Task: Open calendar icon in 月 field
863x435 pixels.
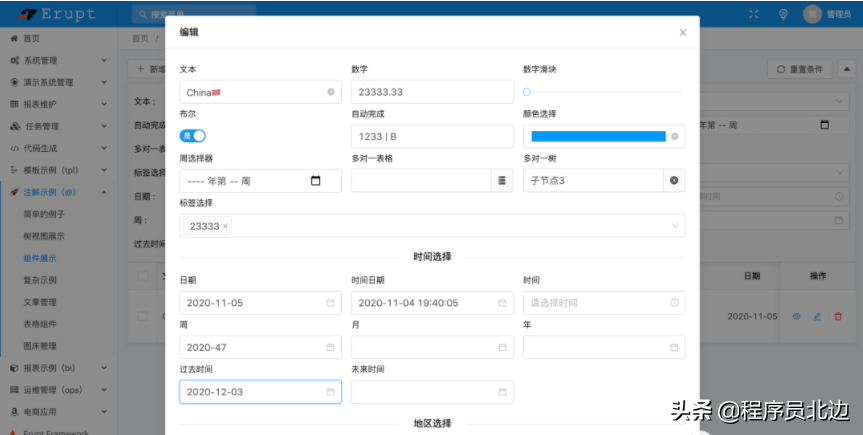Action: pyautogui.click(x=502, y=347)
